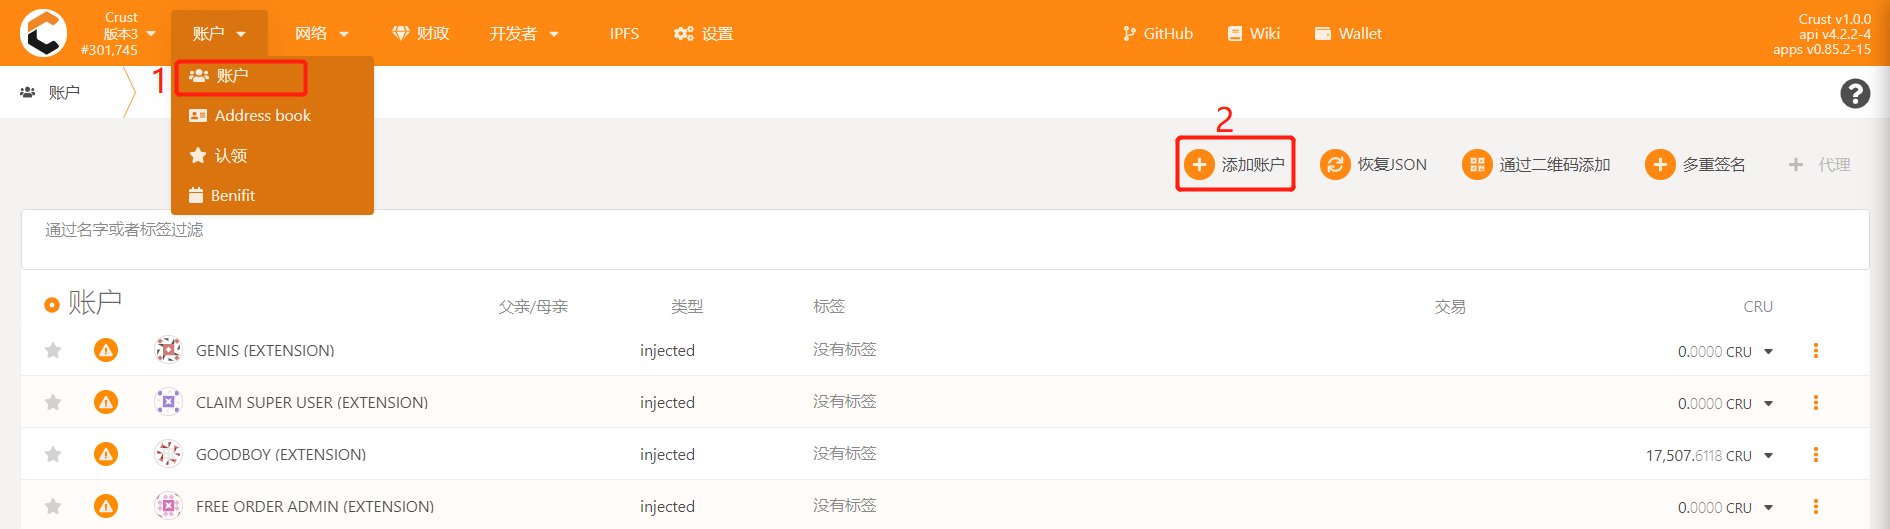Click the name or tag filter field
The image size is (1890, 529).
pos(945,239)
